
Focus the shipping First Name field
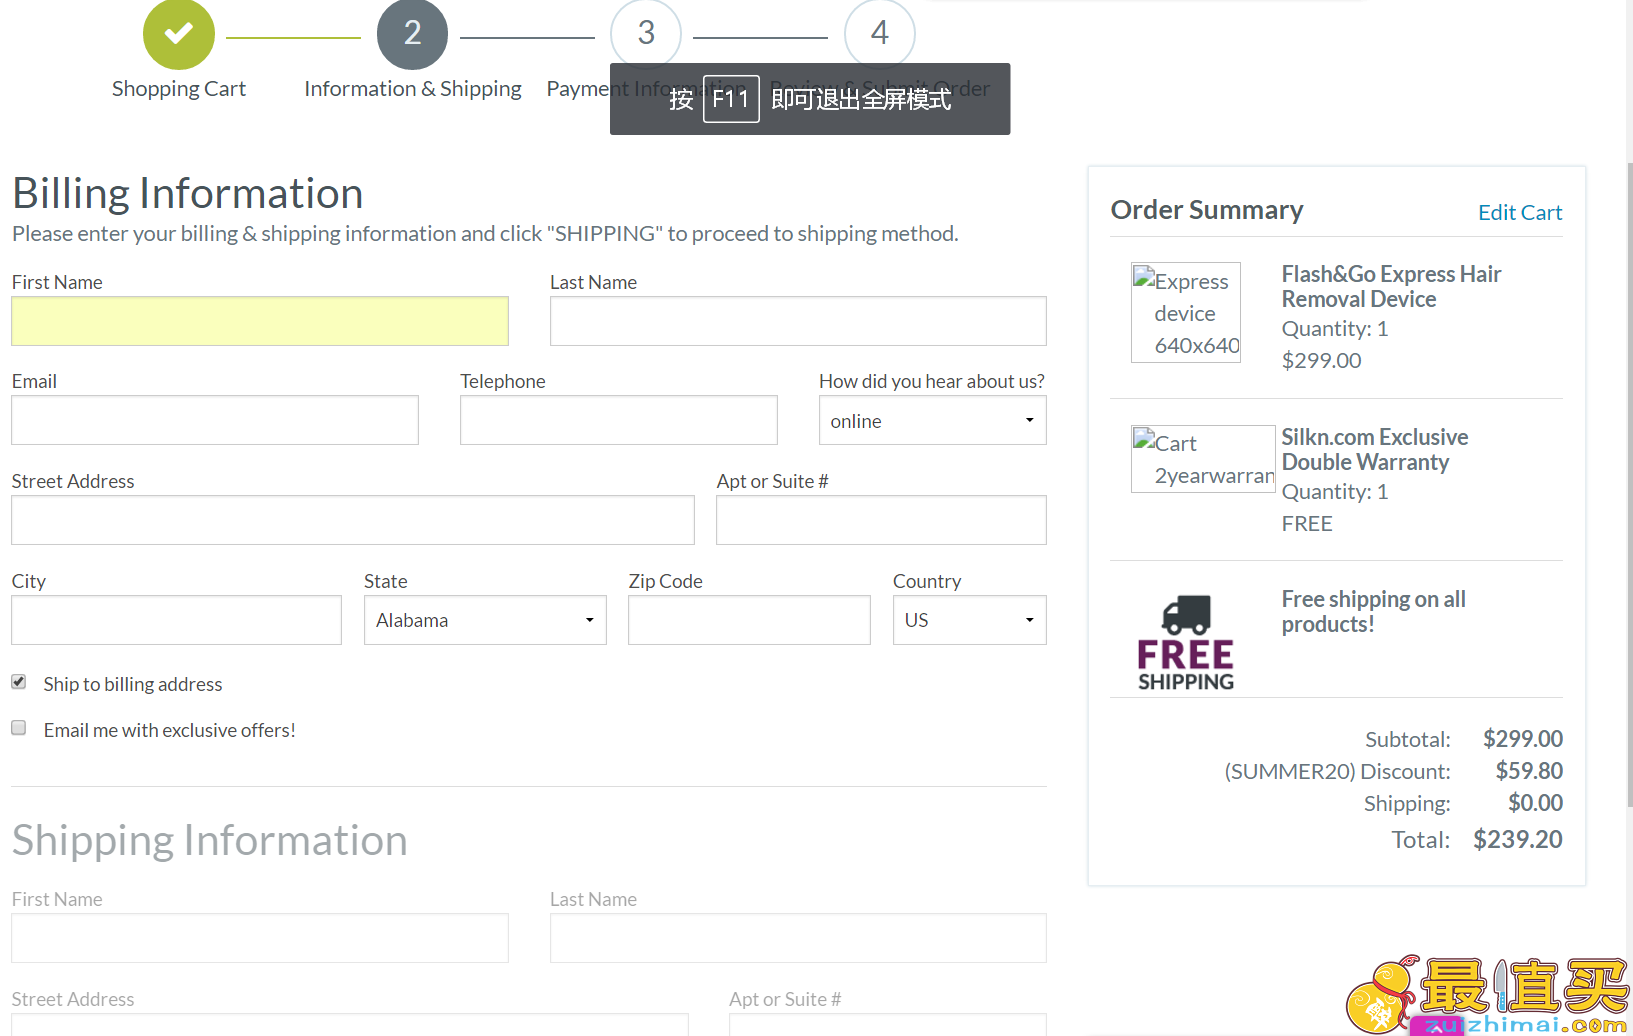click(x=260, y=938)
